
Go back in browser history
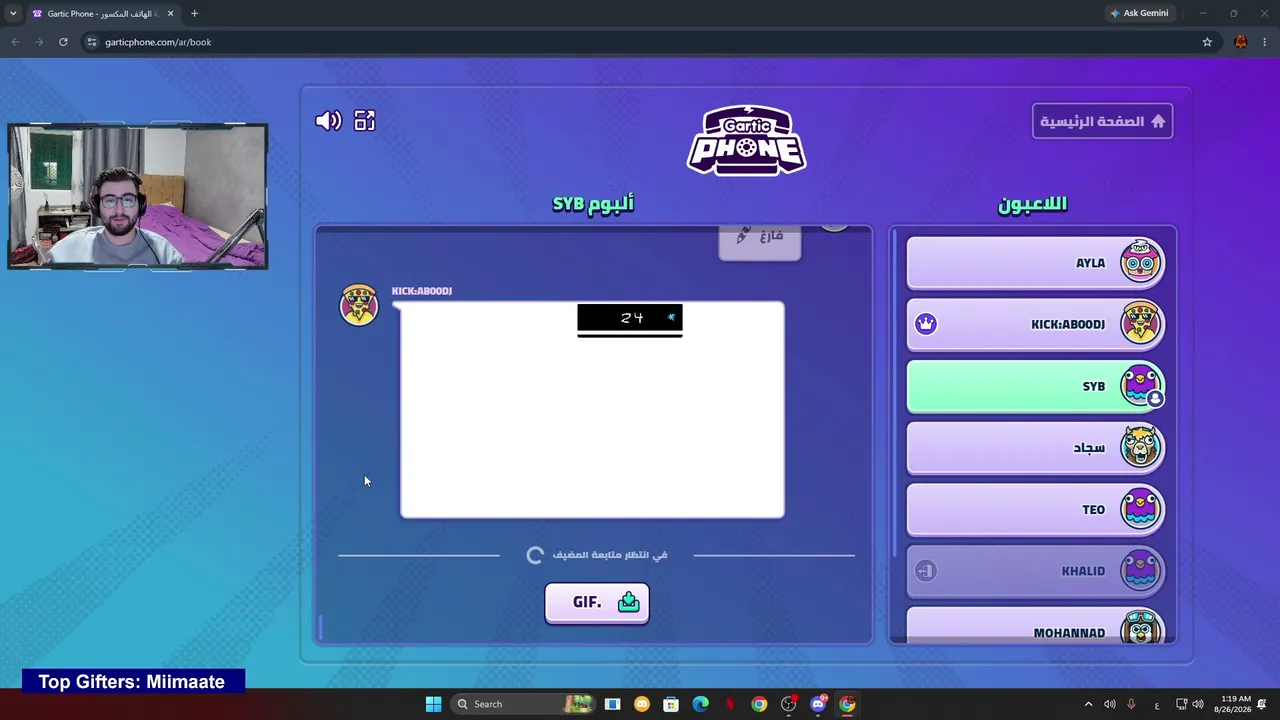15,42
